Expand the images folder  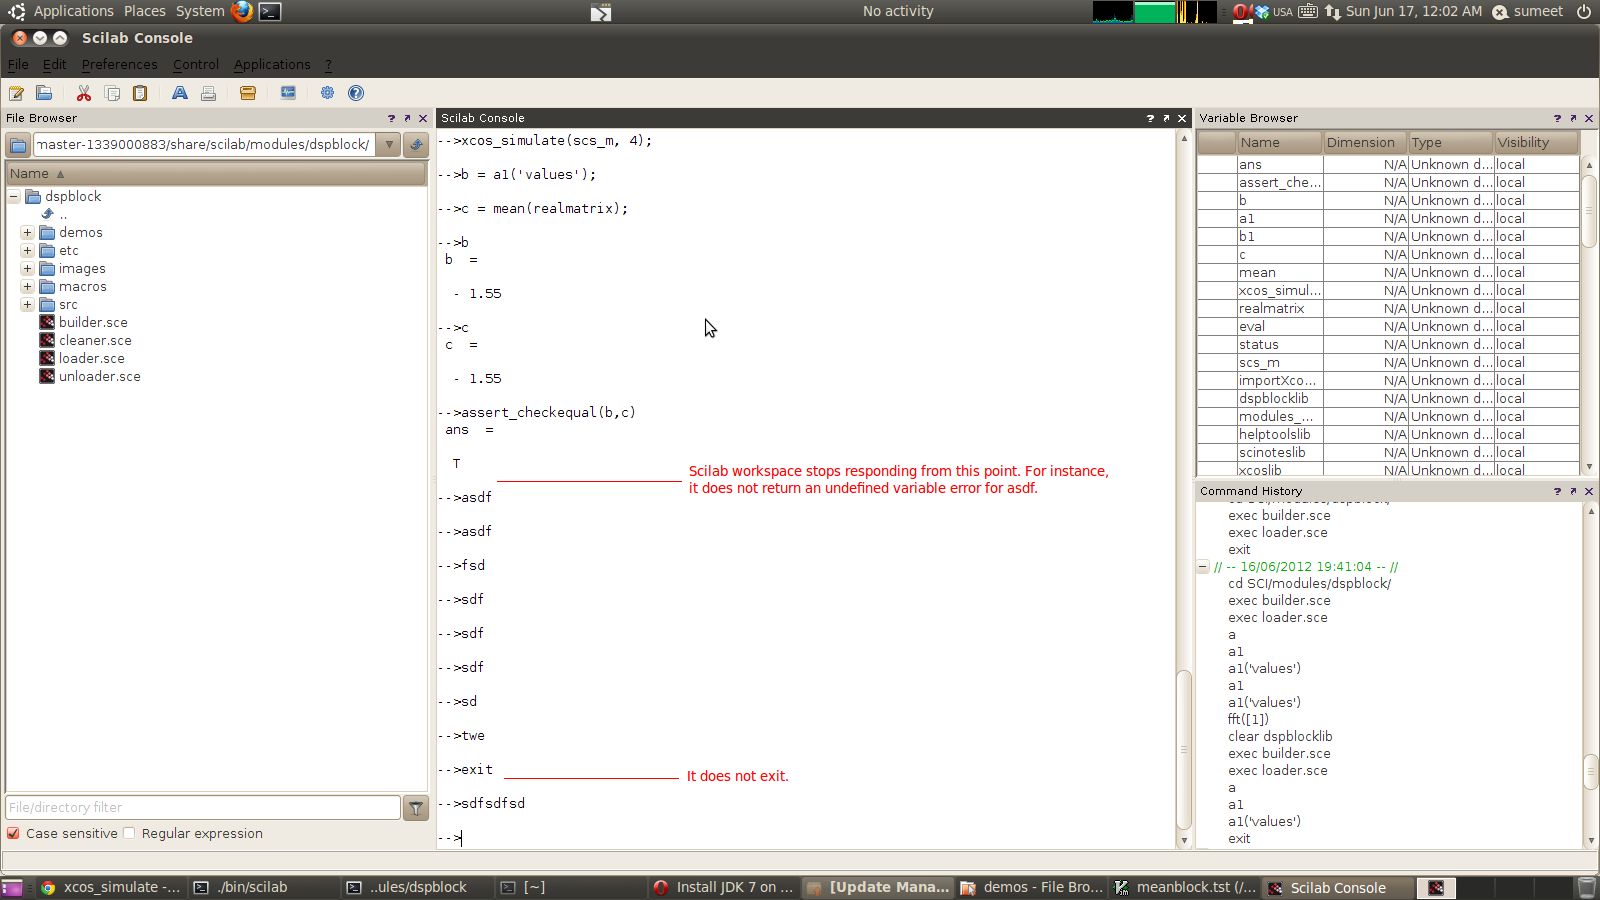(x=28, y=269)
